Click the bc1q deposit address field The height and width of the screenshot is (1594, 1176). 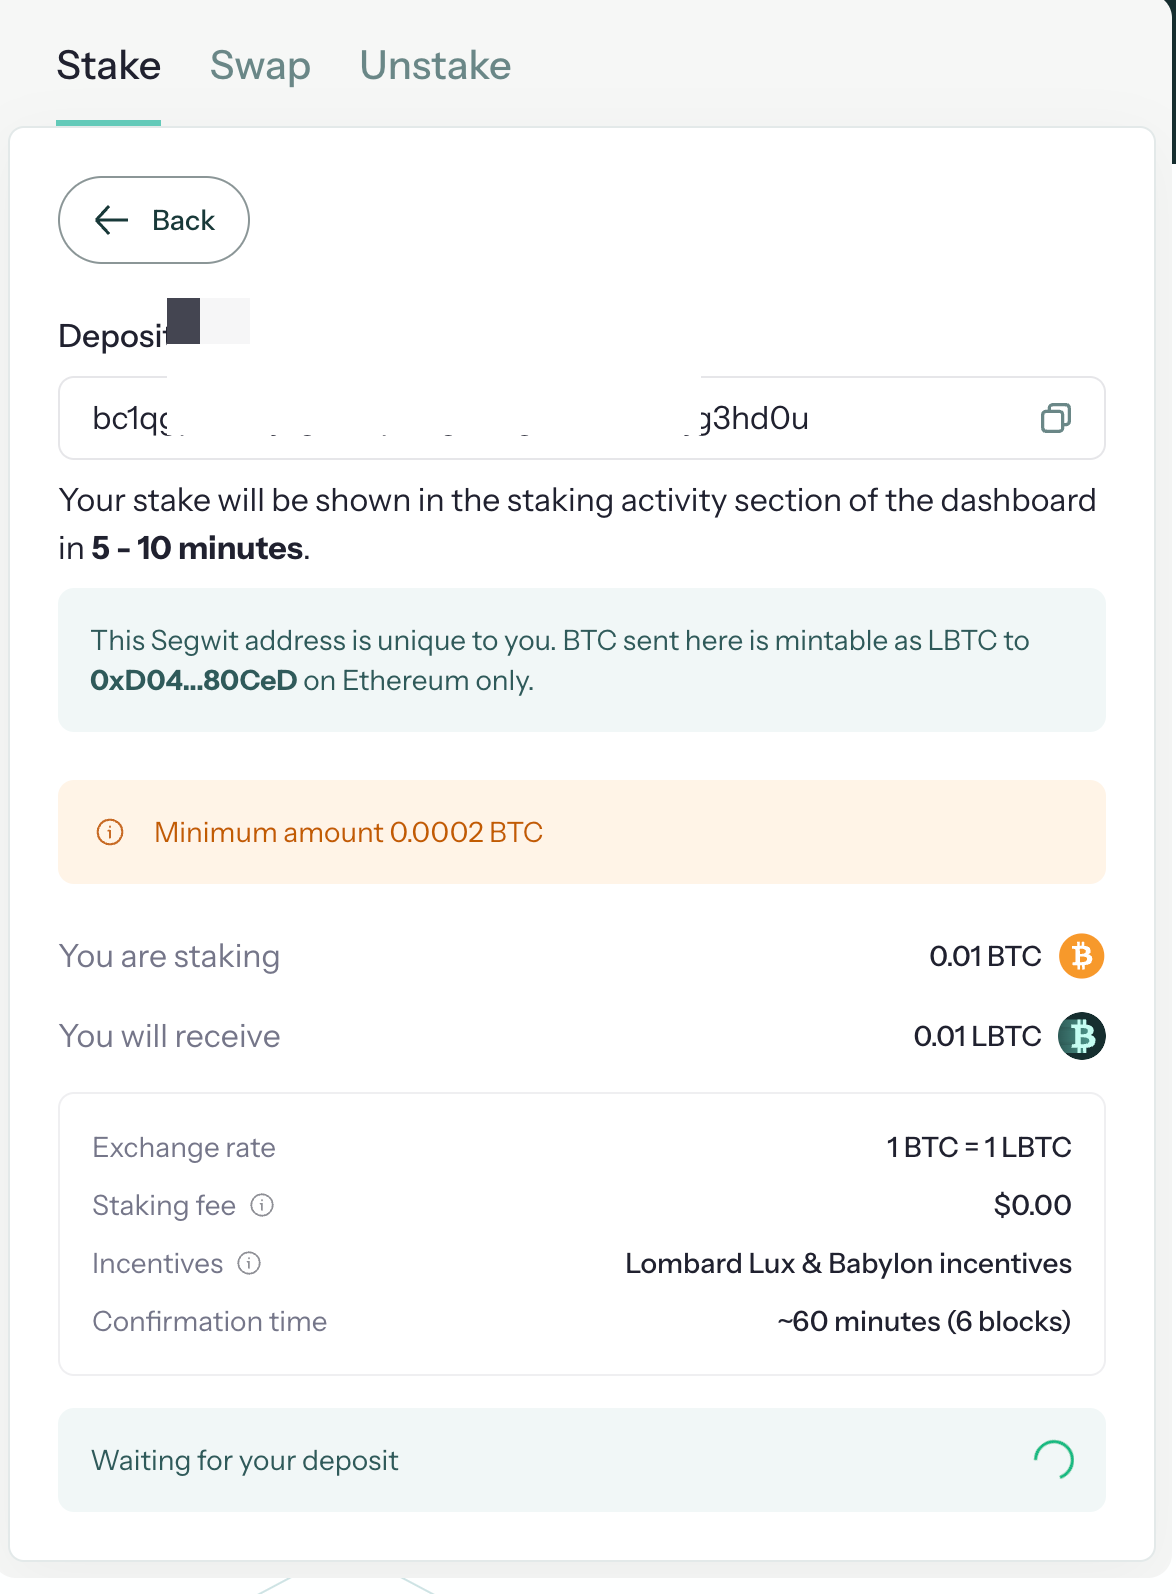(582, 418)
